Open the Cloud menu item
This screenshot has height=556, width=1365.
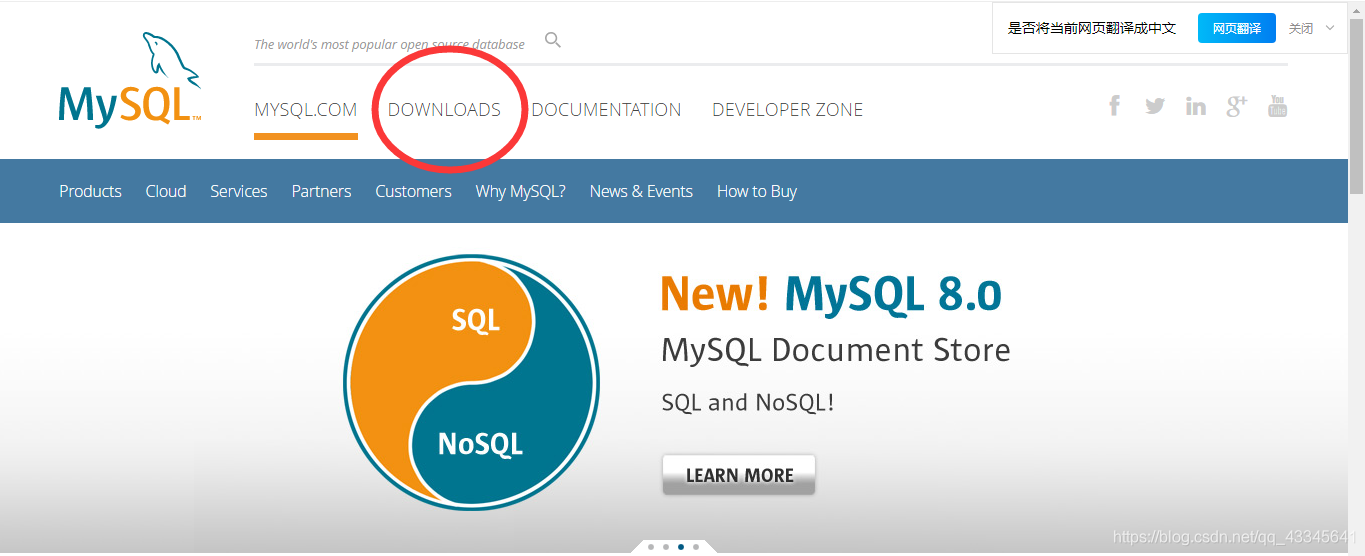[x=166, y=191]
